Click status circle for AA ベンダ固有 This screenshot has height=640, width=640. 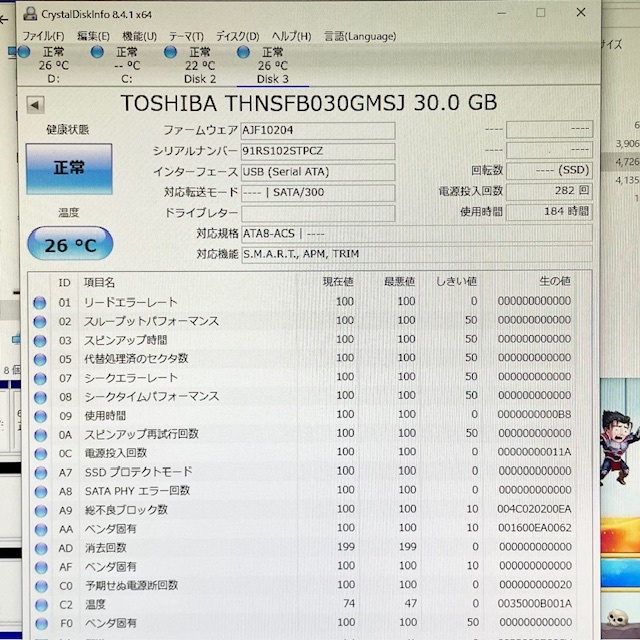coord(41,530)
